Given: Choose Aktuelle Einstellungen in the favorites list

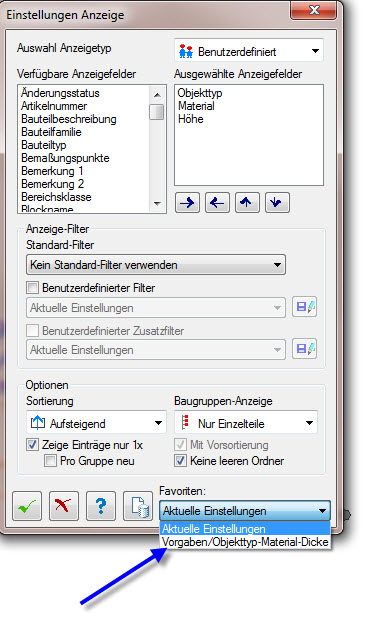Looking at the screenshot, I should pos(245,529).
